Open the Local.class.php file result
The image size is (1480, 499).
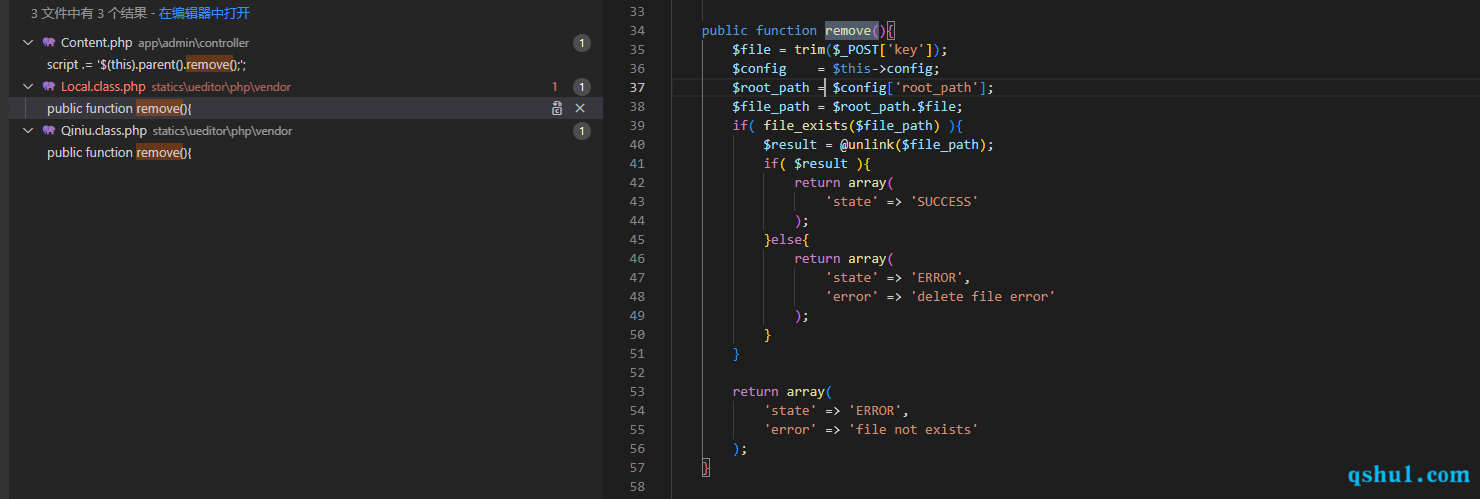pos(103,87)
